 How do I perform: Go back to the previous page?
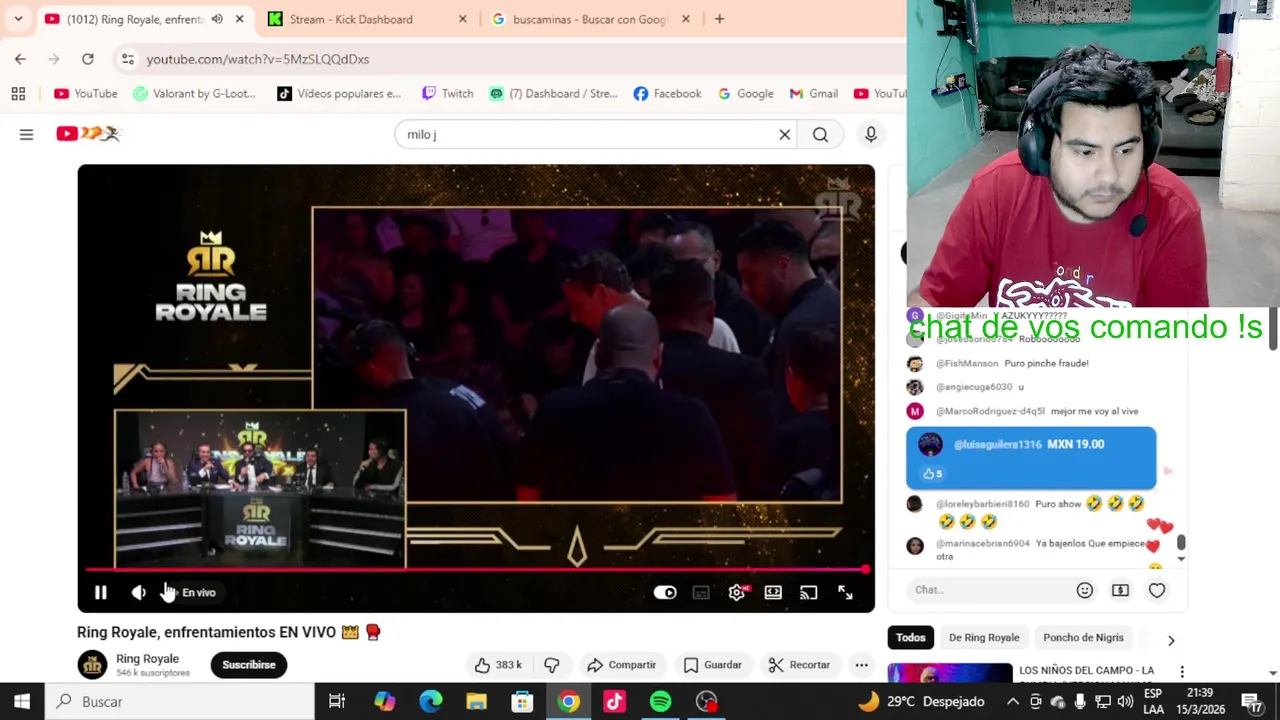click(20, 59)
